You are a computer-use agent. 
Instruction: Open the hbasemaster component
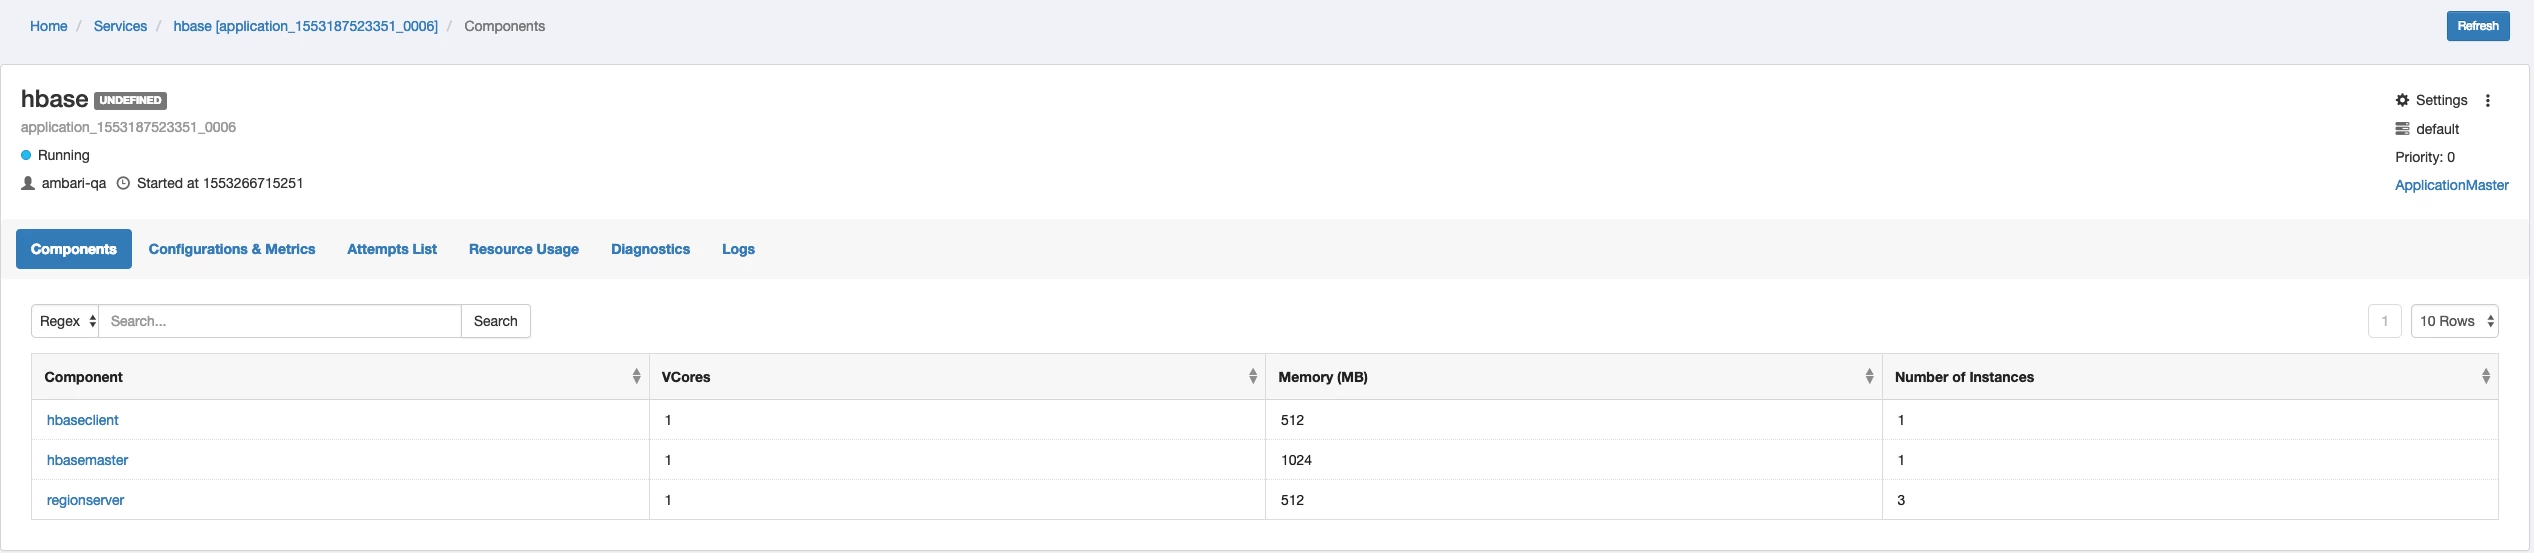(x=87, y=460)
